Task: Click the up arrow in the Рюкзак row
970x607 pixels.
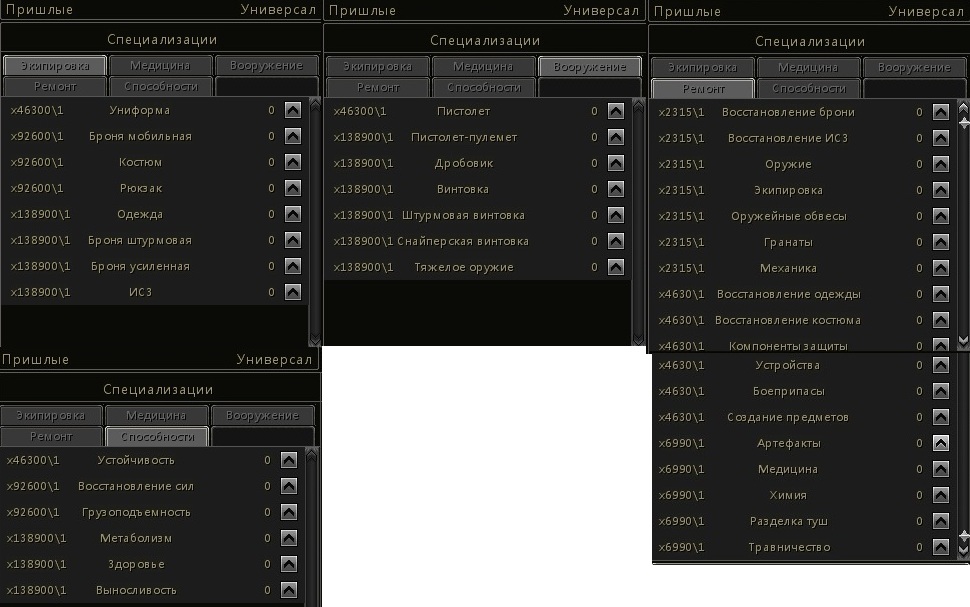Action: coord(292,188)
